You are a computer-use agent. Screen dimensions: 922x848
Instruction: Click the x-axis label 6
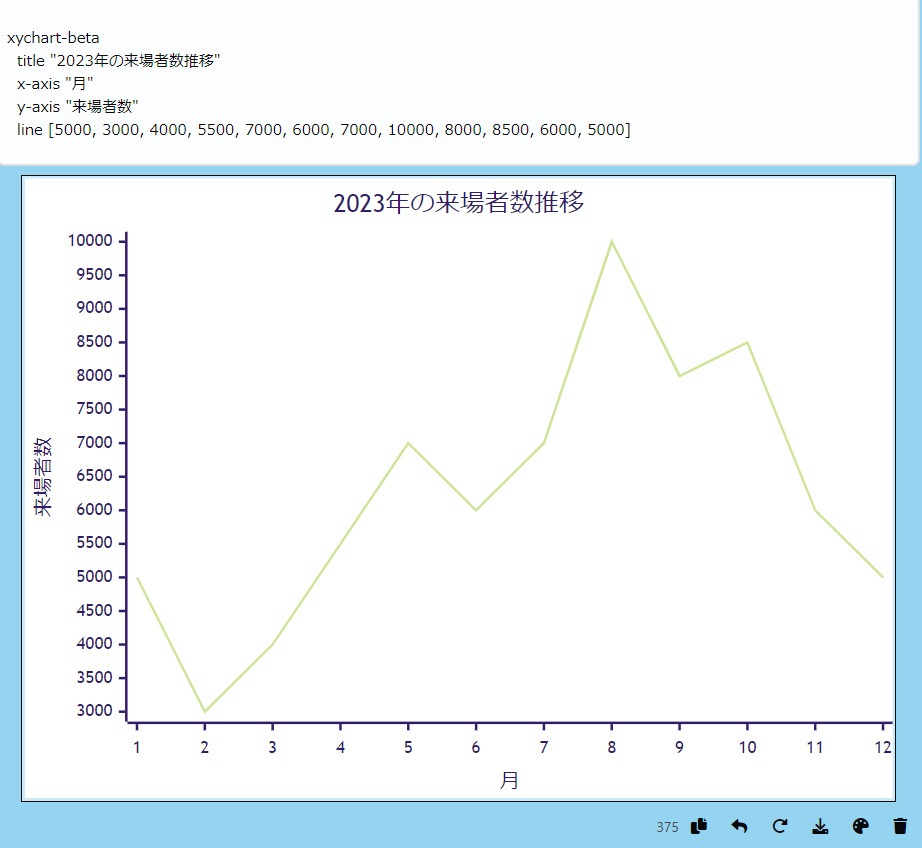476,747
